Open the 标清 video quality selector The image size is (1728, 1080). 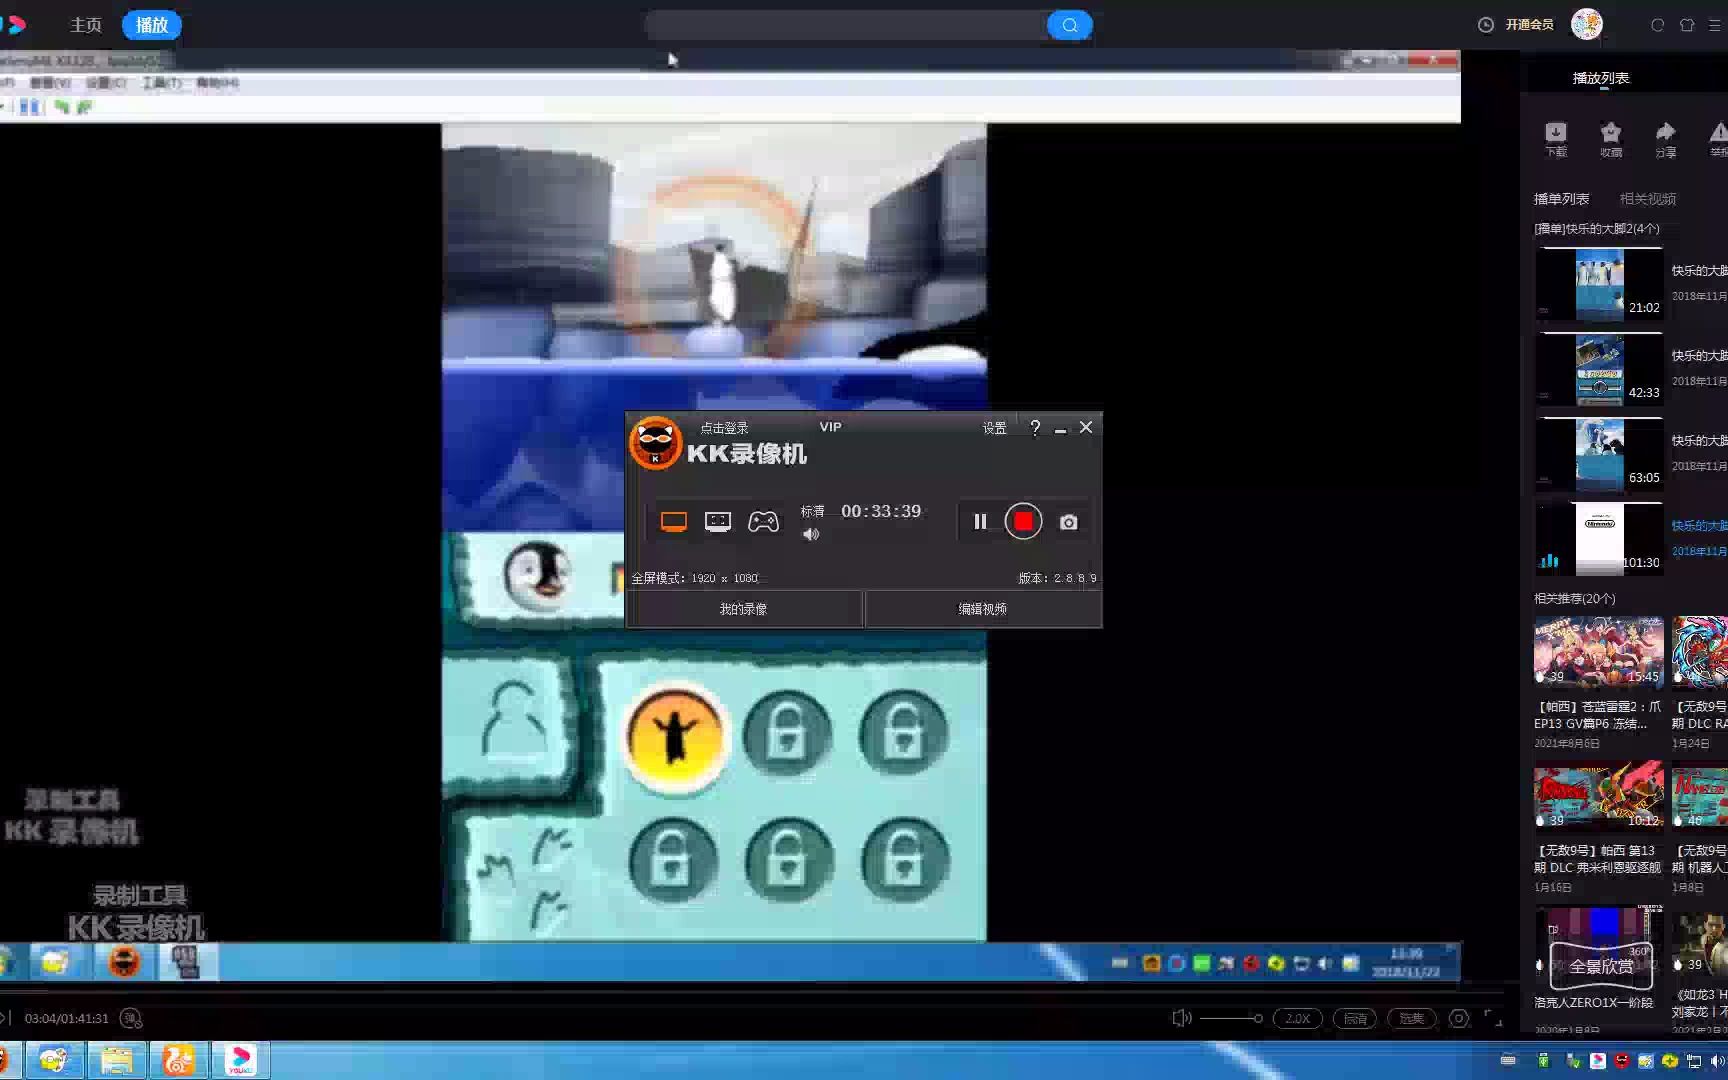(x=1355, y=1018)
